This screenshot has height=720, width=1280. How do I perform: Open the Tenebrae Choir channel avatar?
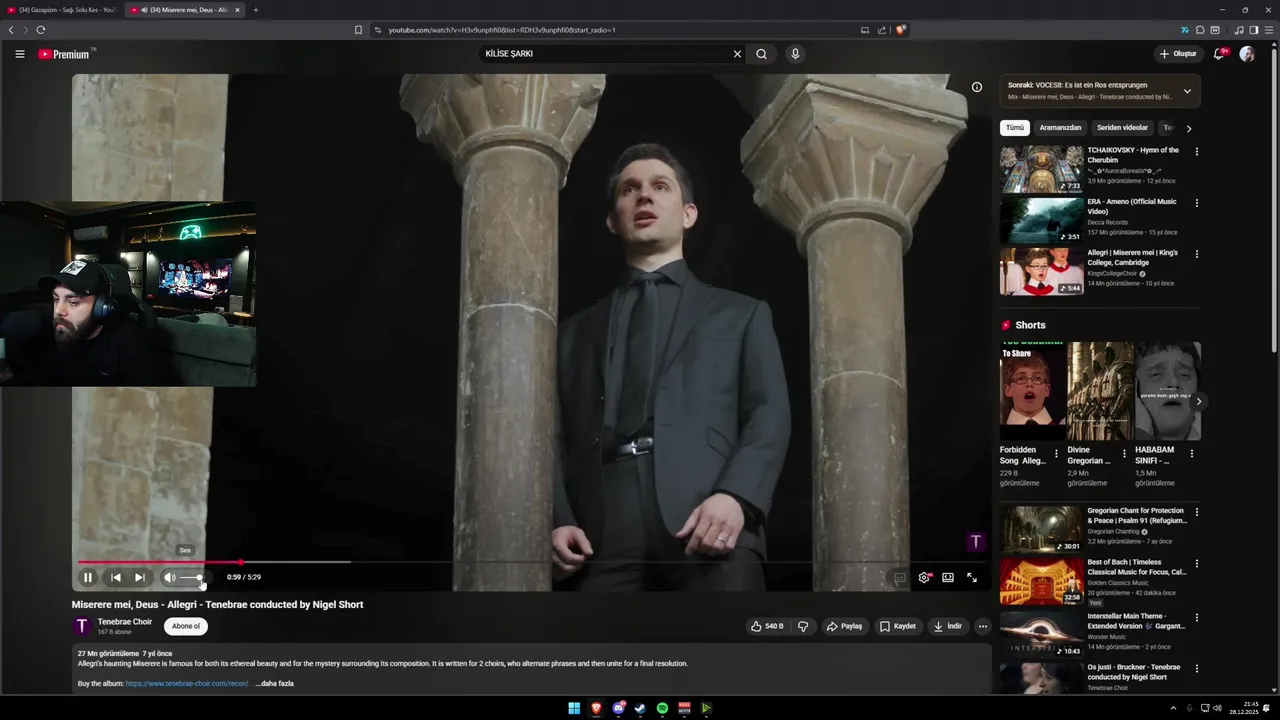pos(82,626)
